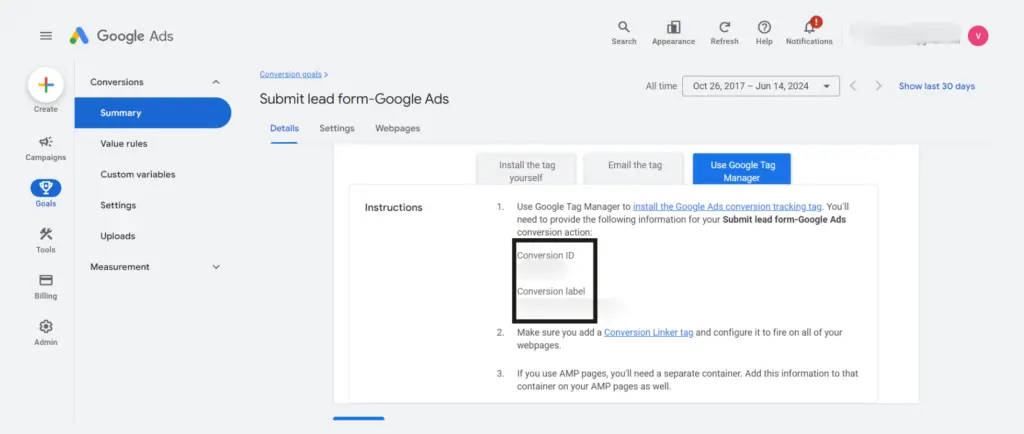The image size is (1024, 434).
Task: Open the hamburger main menu
Action: tap(46, 36)
